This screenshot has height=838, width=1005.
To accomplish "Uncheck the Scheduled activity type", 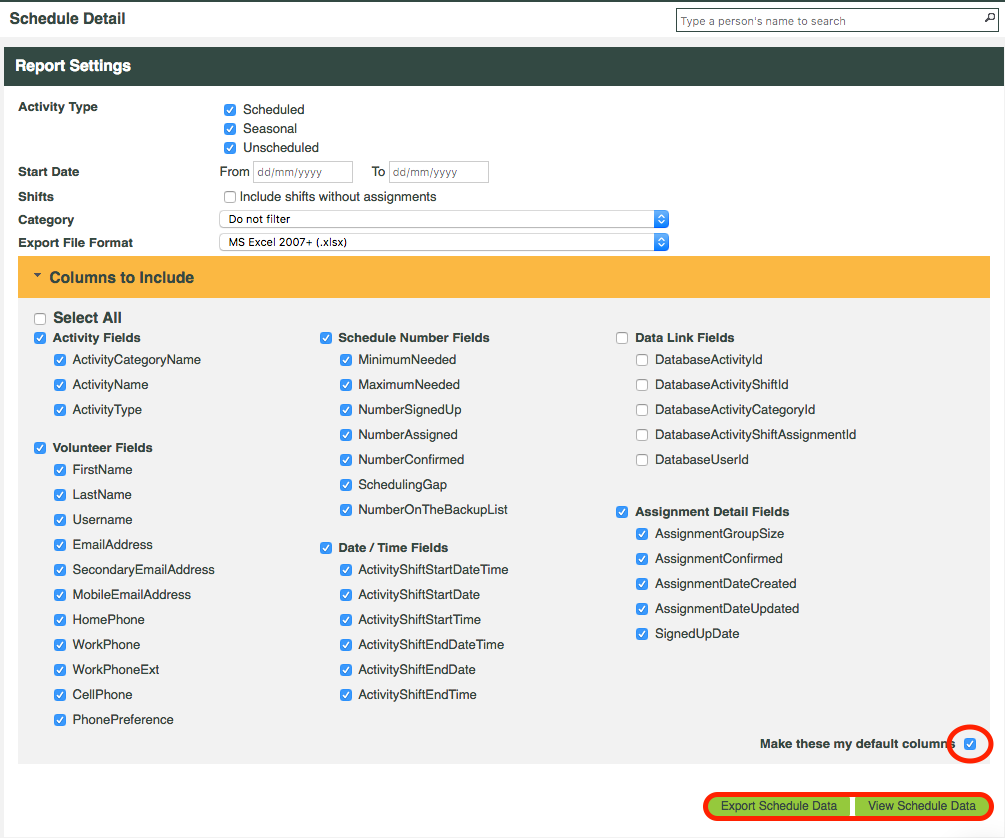I will [x=230, y=110].
